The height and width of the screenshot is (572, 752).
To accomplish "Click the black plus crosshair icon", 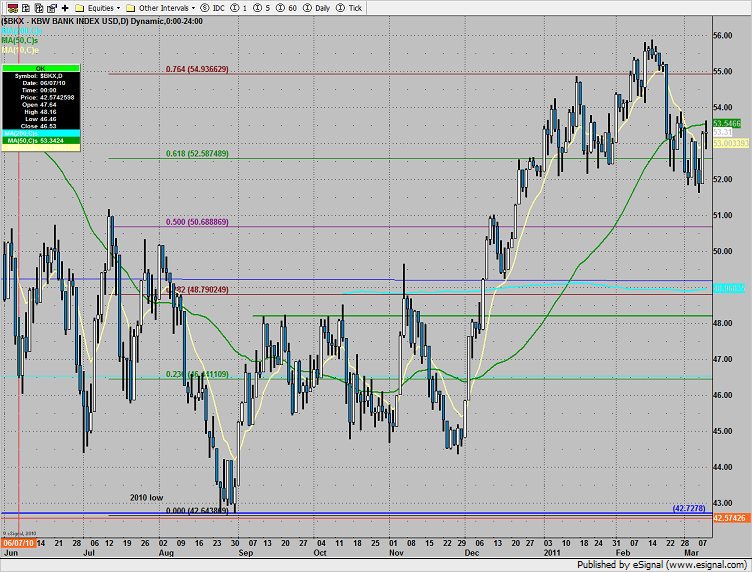I will [x=65, y=8].
